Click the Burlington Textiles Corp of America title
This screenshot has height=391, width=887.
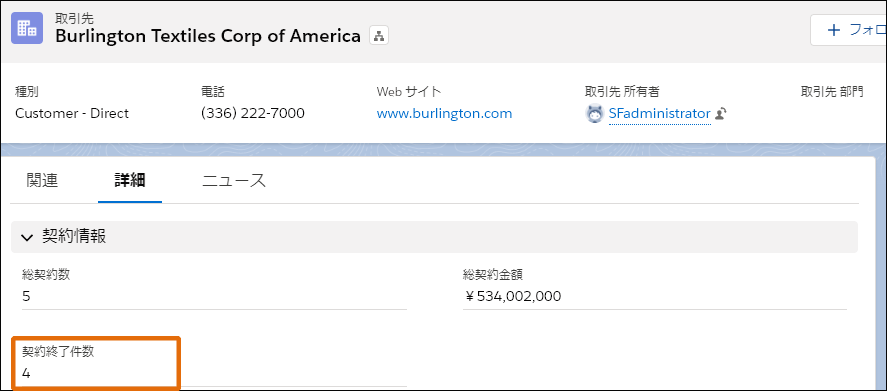point(208,36)
